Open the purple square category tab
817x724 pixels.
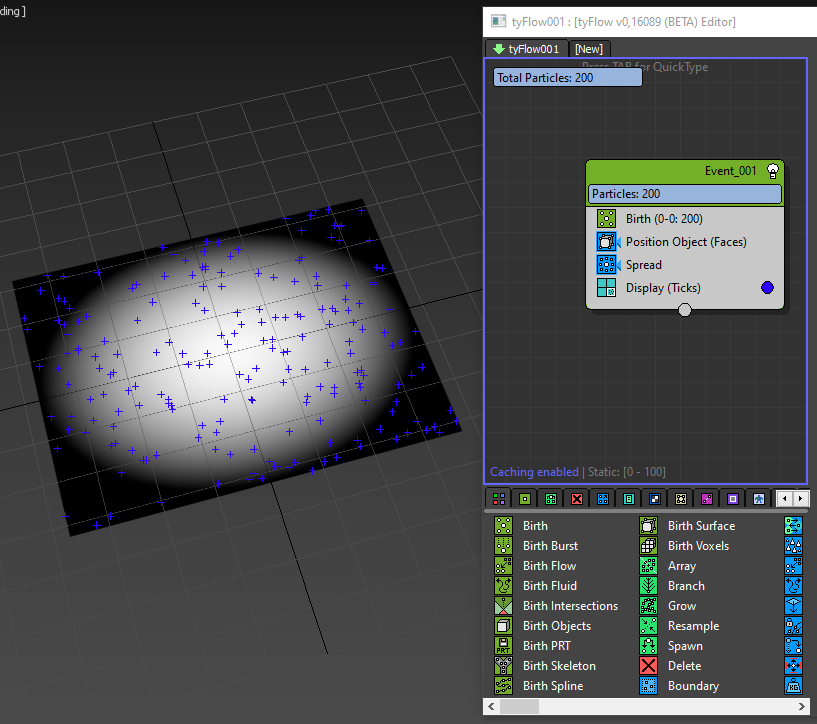733,499
